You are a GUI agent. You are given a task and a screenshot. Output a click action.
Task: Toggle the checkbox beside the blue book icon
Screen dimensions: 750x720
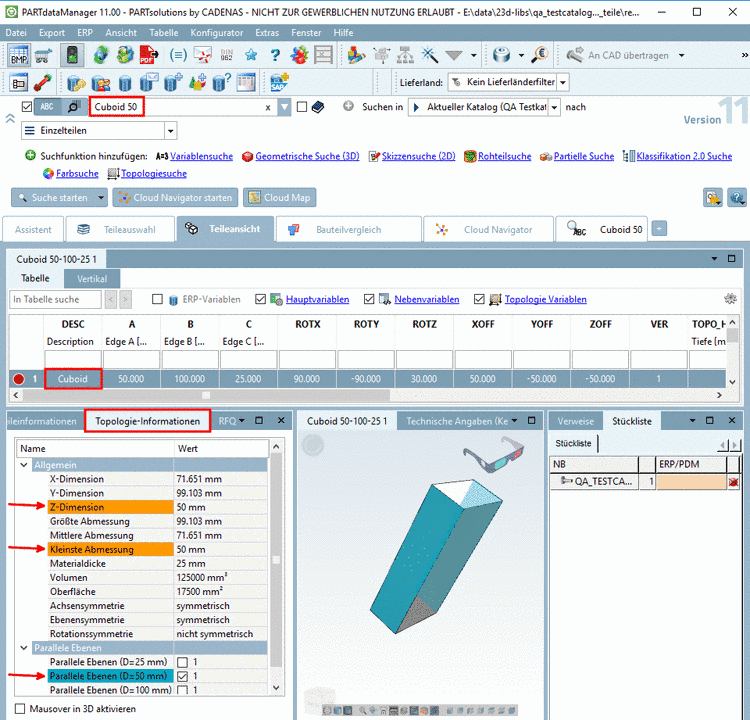tap(302, 107)
